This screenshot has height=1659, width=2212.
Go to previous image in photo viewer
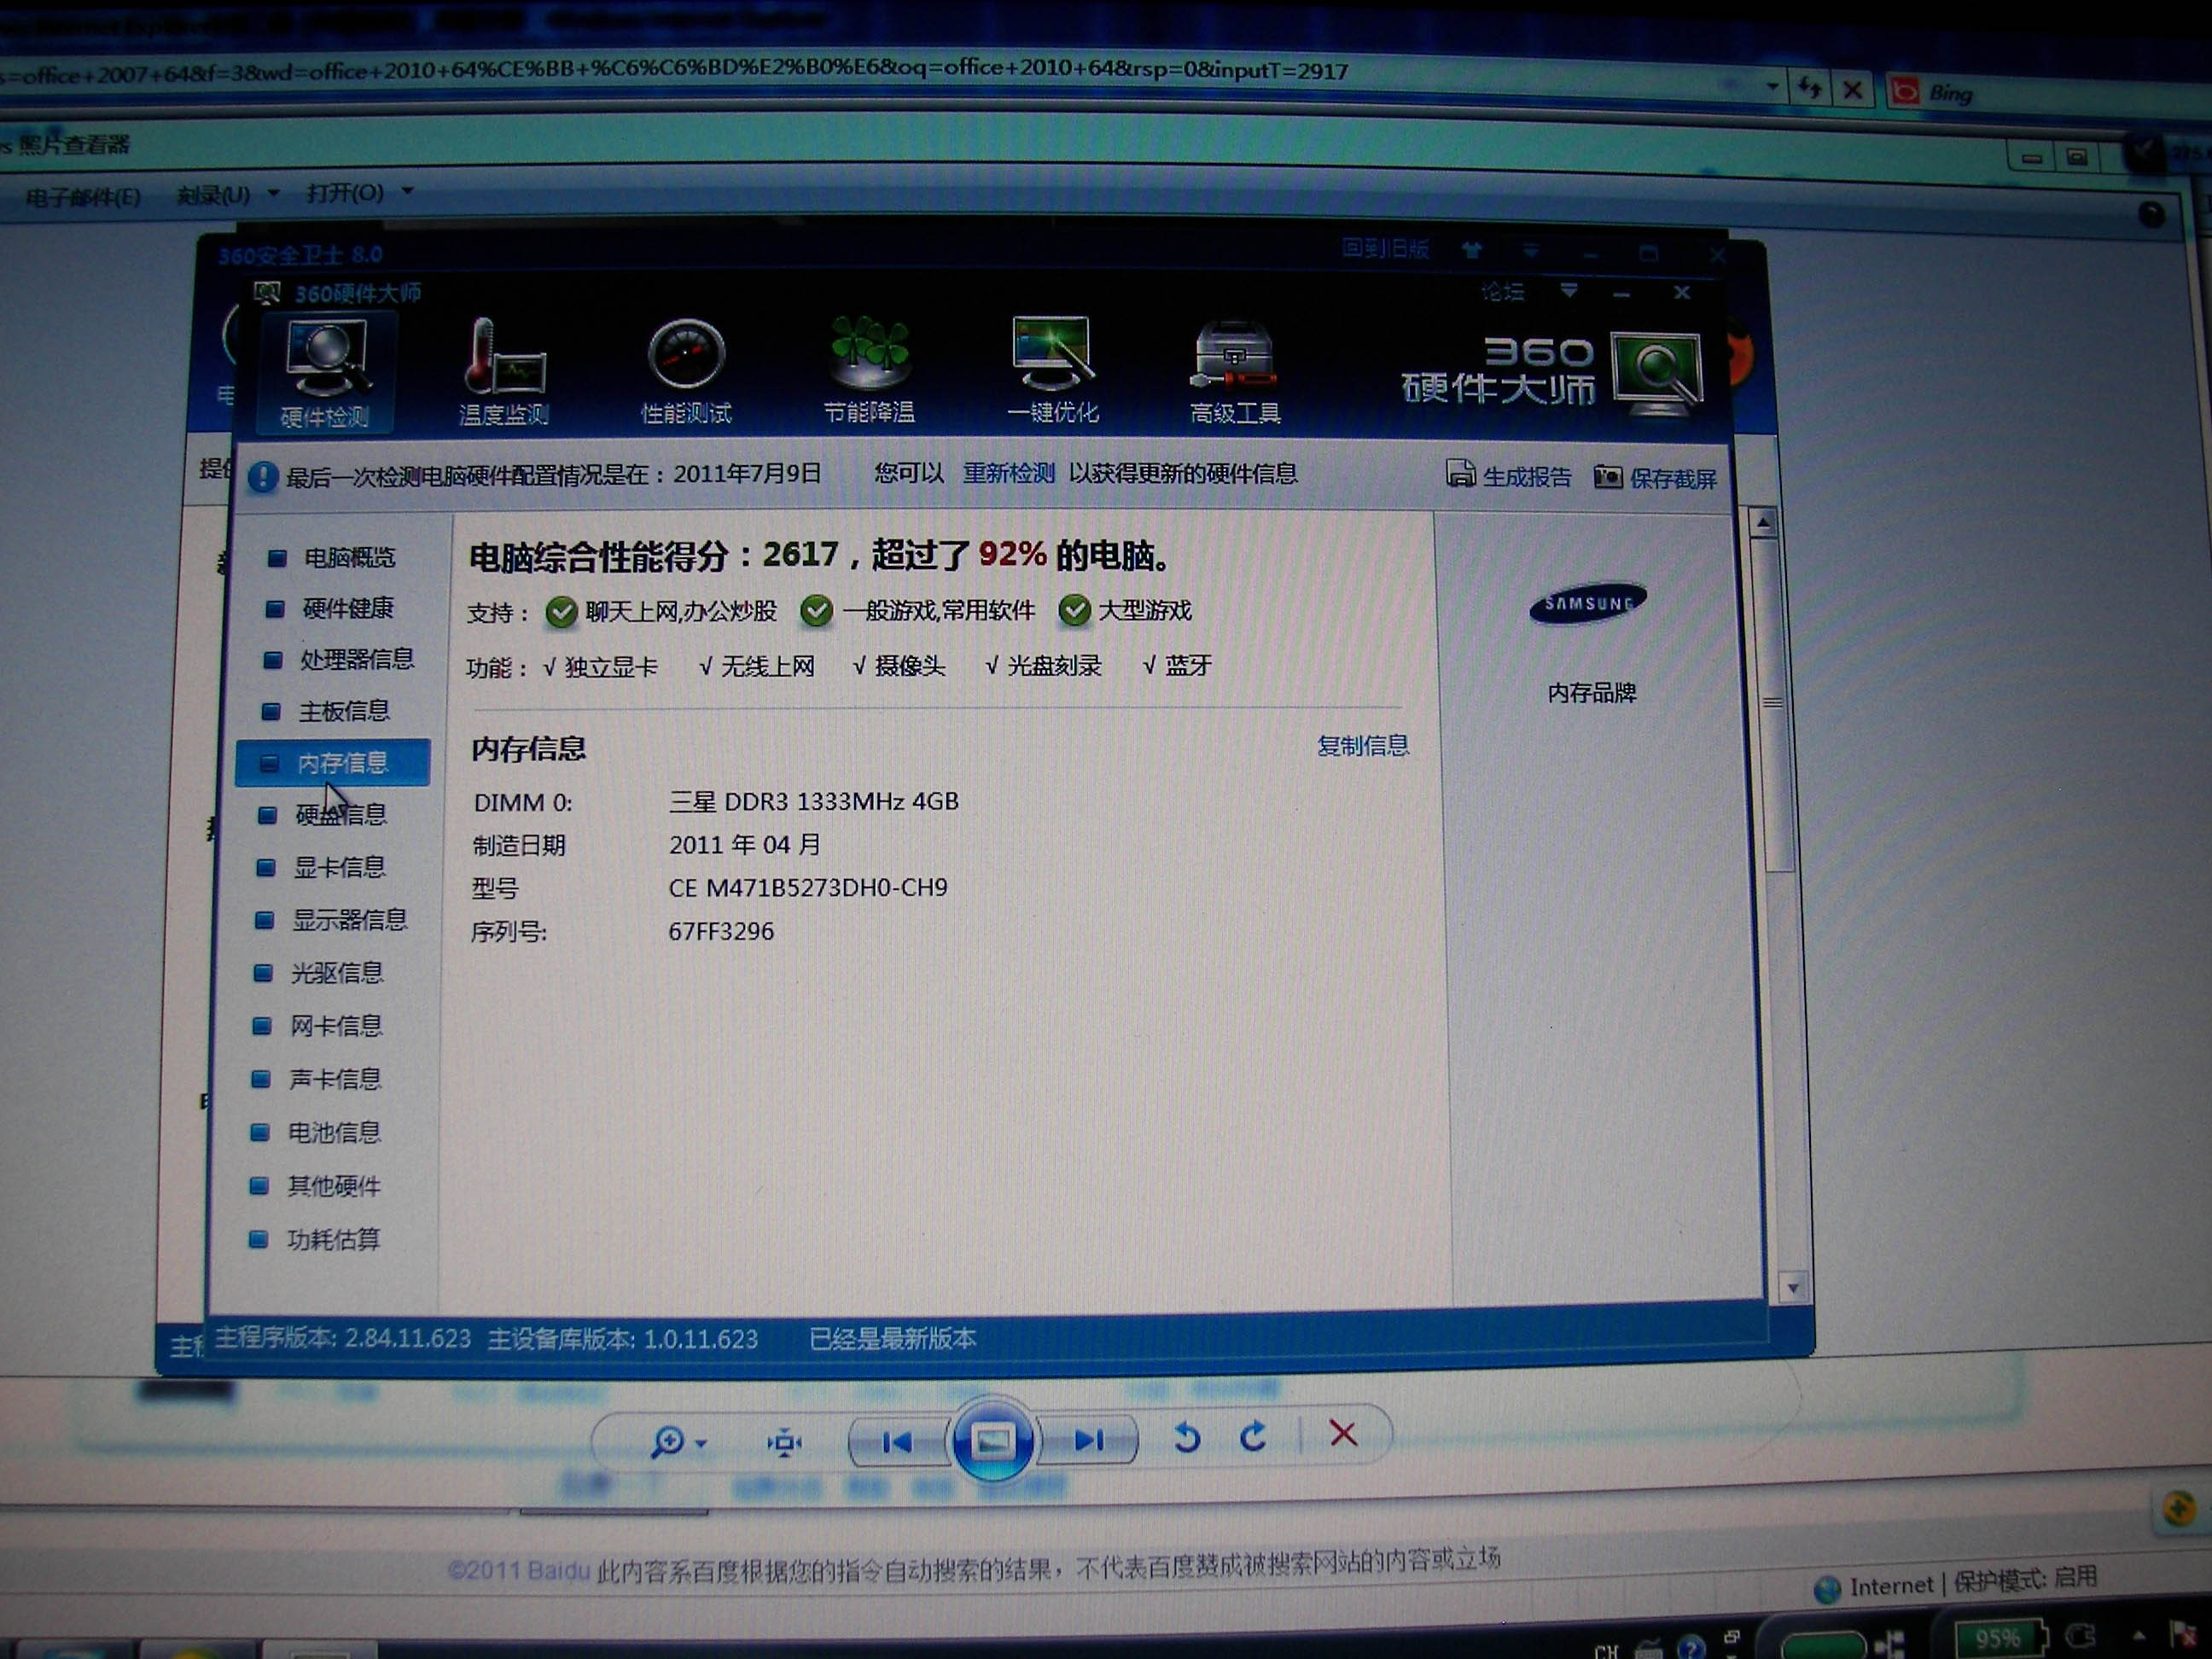pos(897,1441)
